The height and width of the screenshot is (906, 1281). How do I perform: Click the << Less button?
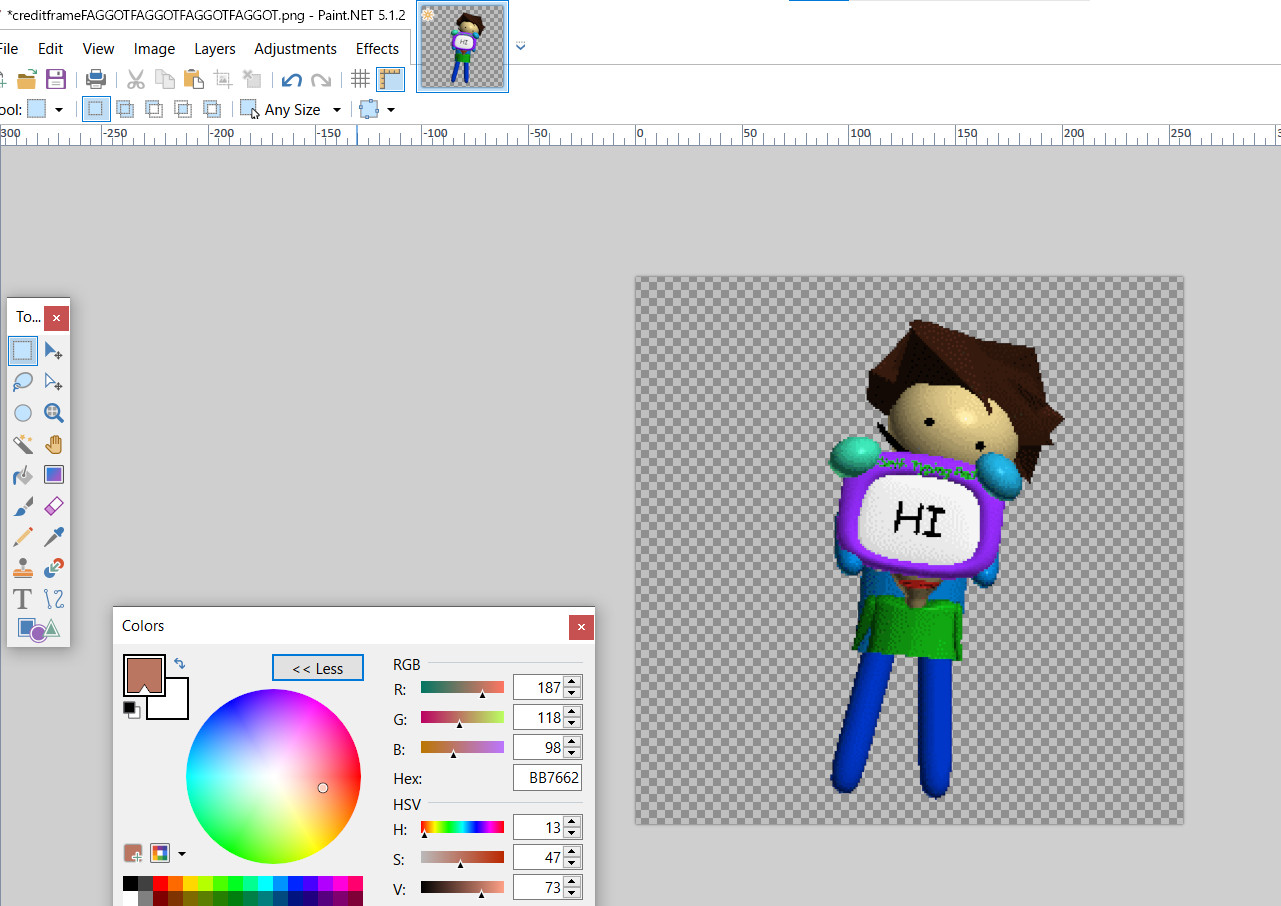pyautogui.click(x=318, y=668)
